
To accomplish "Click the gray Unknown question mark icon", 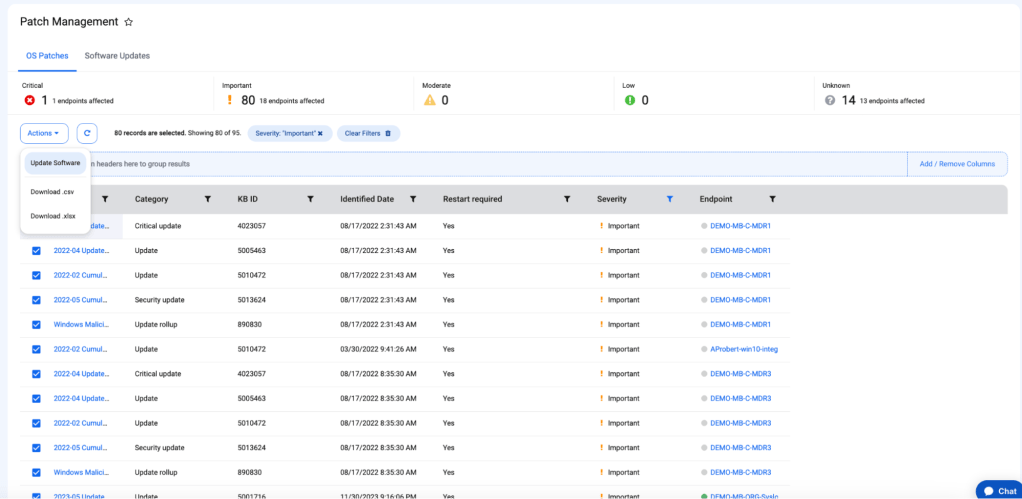I will coord(830,100).
